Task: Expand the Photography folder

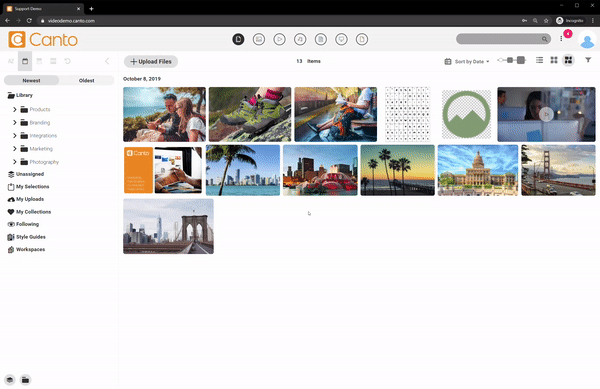Action: (15, 162)
